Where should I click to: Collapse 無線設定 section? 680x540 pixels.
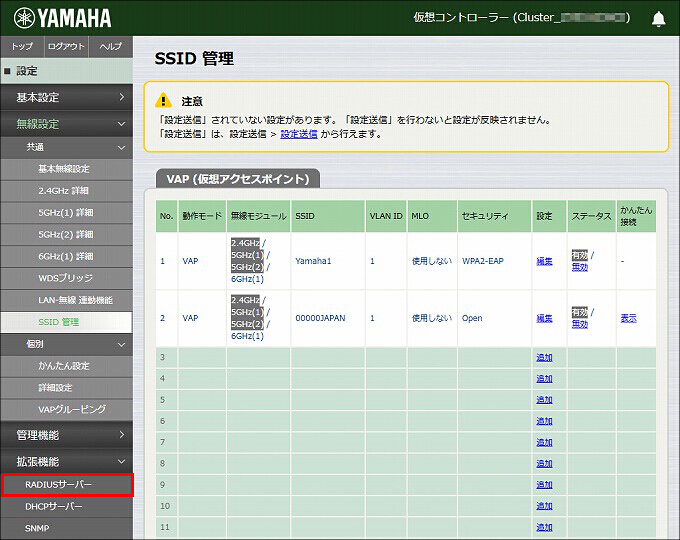(x=66, y=124)
